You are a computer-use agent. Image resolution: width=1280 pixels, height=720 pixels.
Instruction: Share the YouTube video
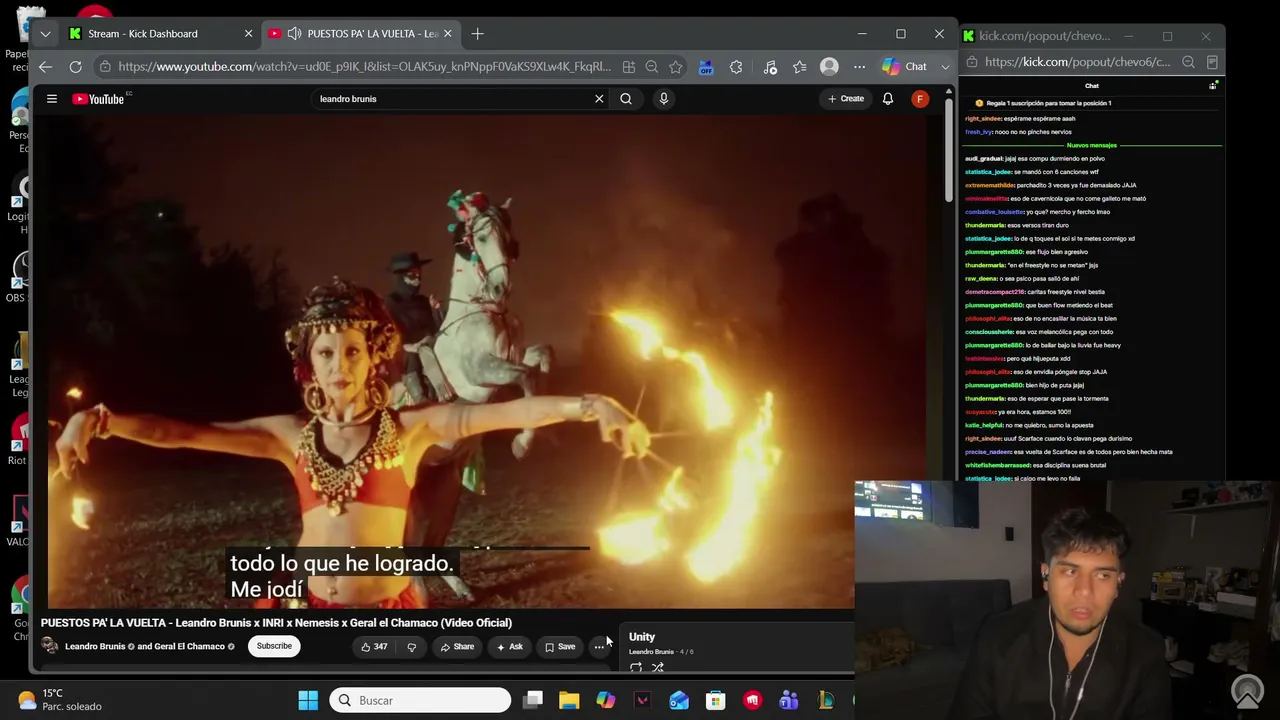point(457,647)
